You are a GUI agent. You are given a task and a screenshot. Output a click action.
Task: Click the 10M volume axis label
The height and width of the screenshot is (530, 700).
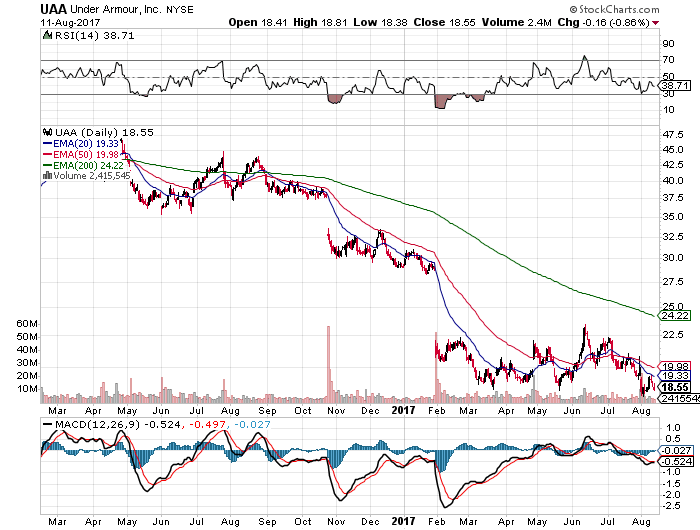(27, 388)
